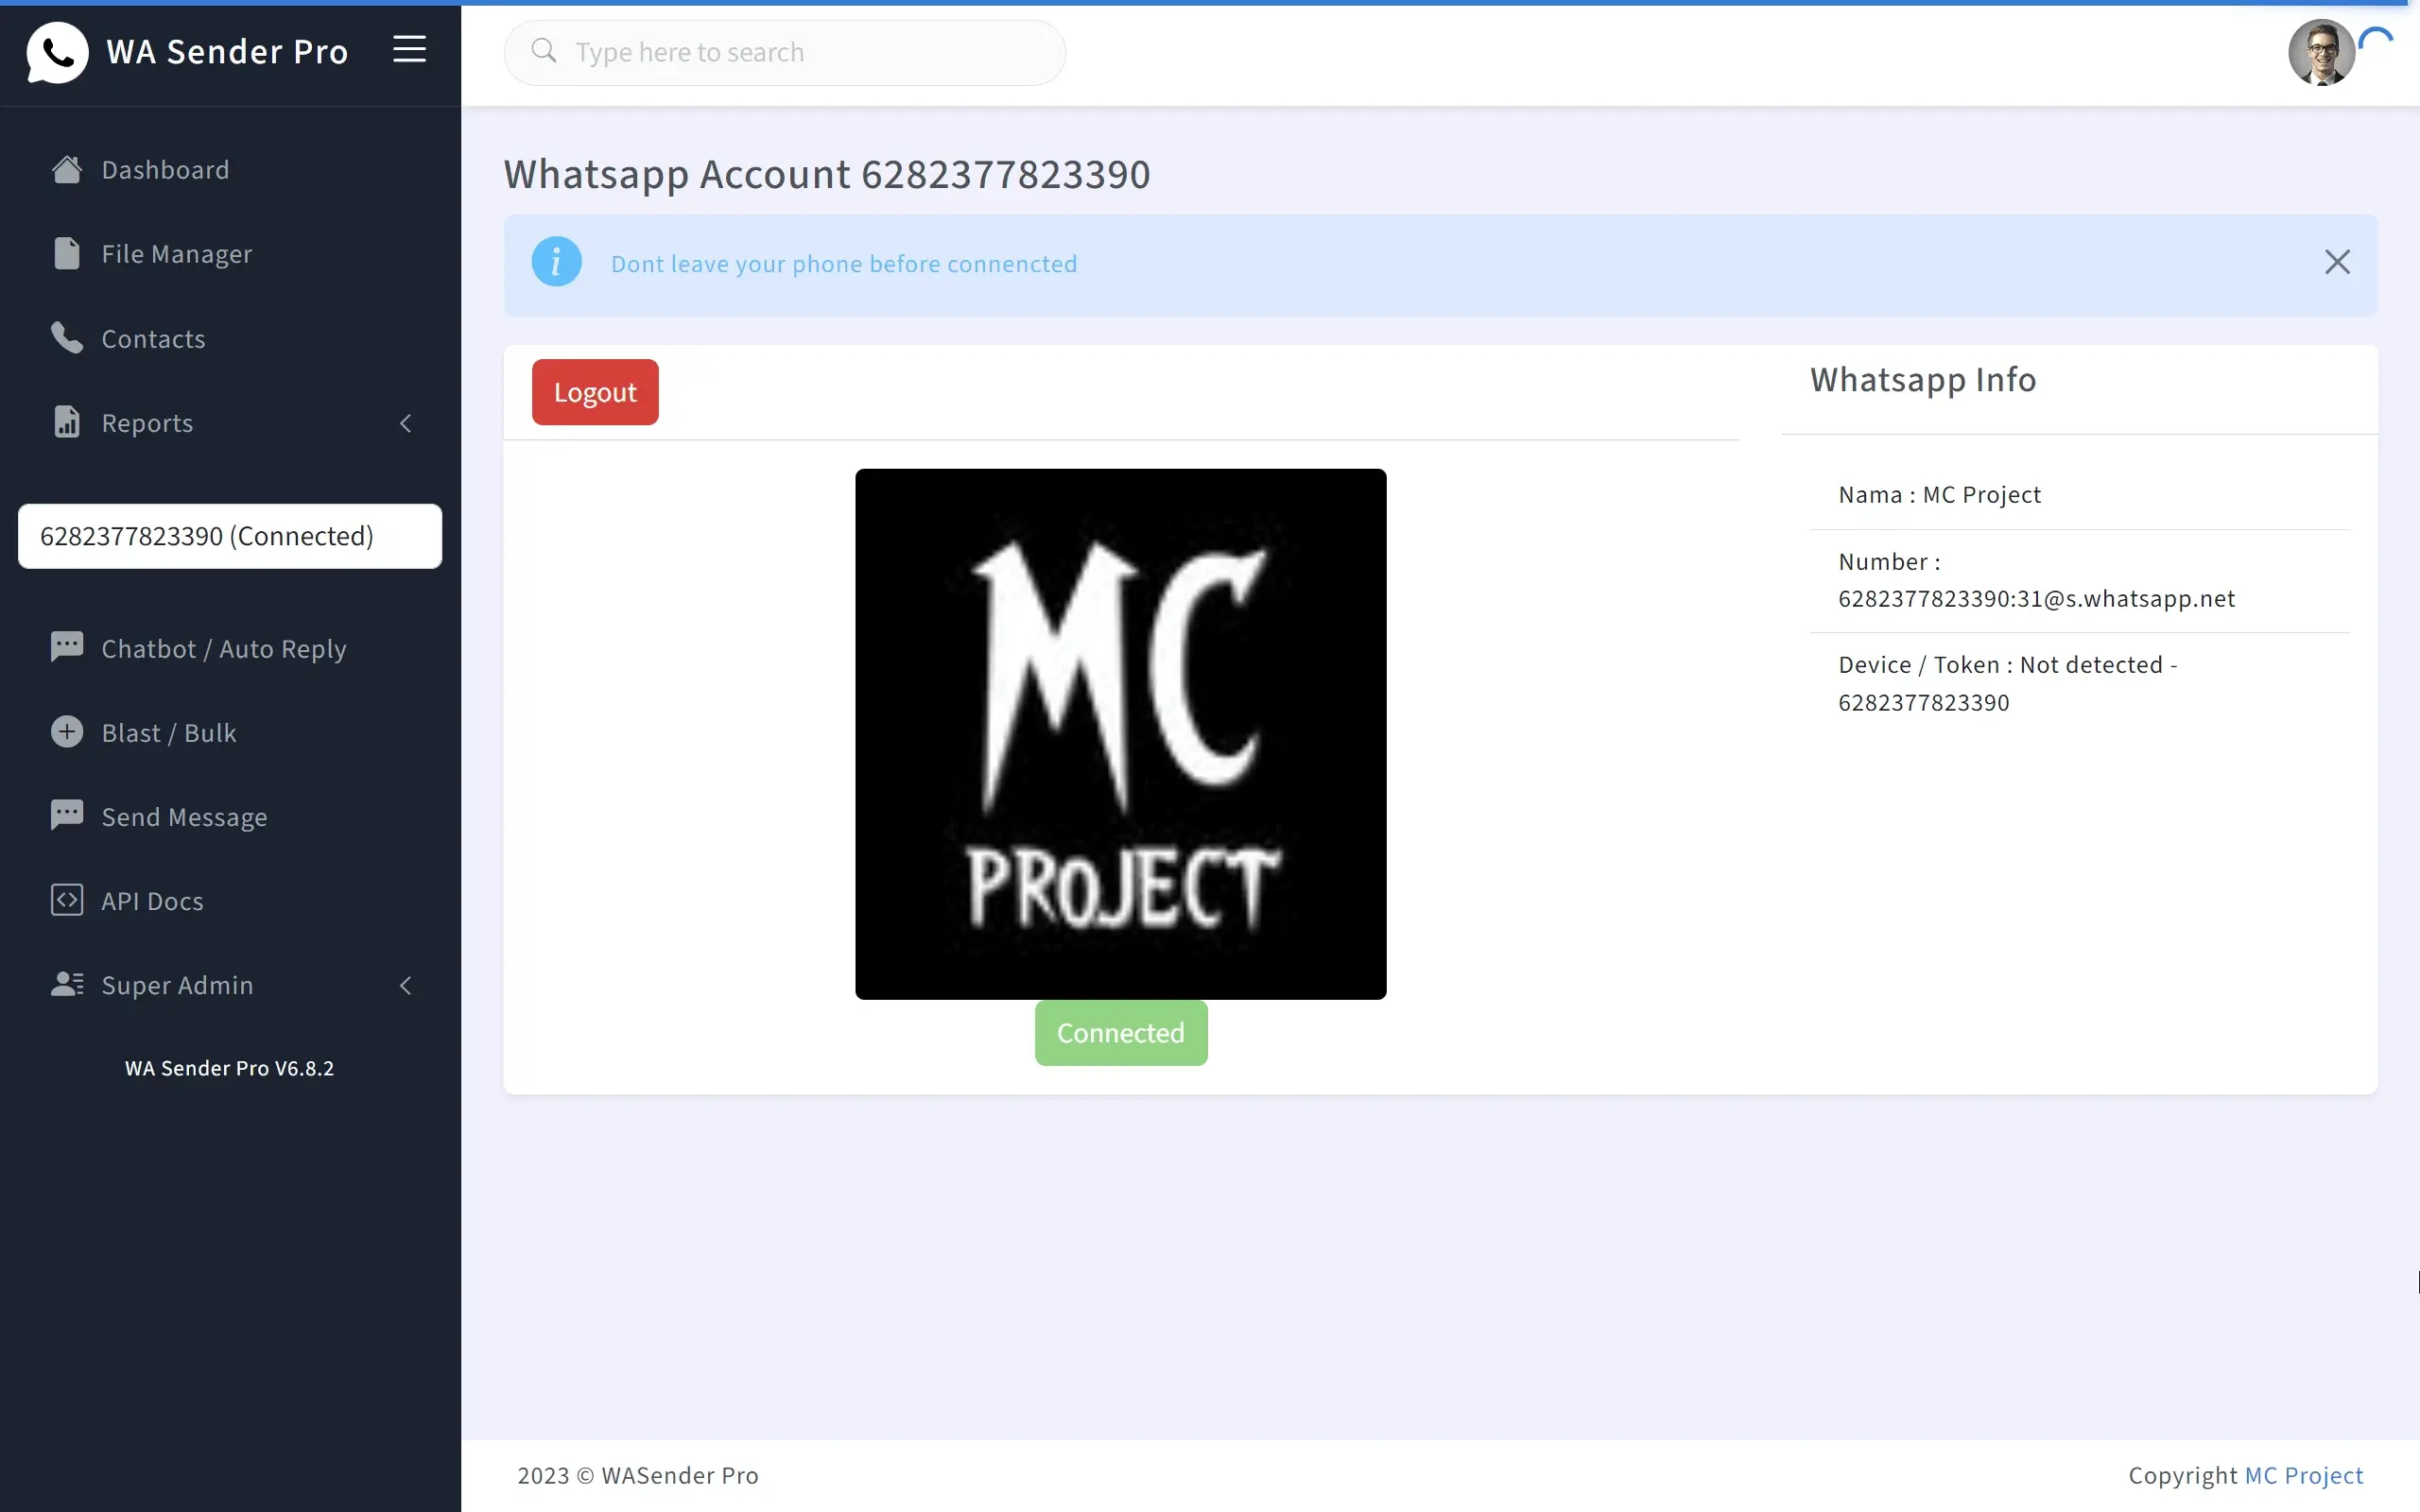This screenshot has width=2420, height=1512.
Task: Open Contacts via the phone icon
Action: point(66,338)
